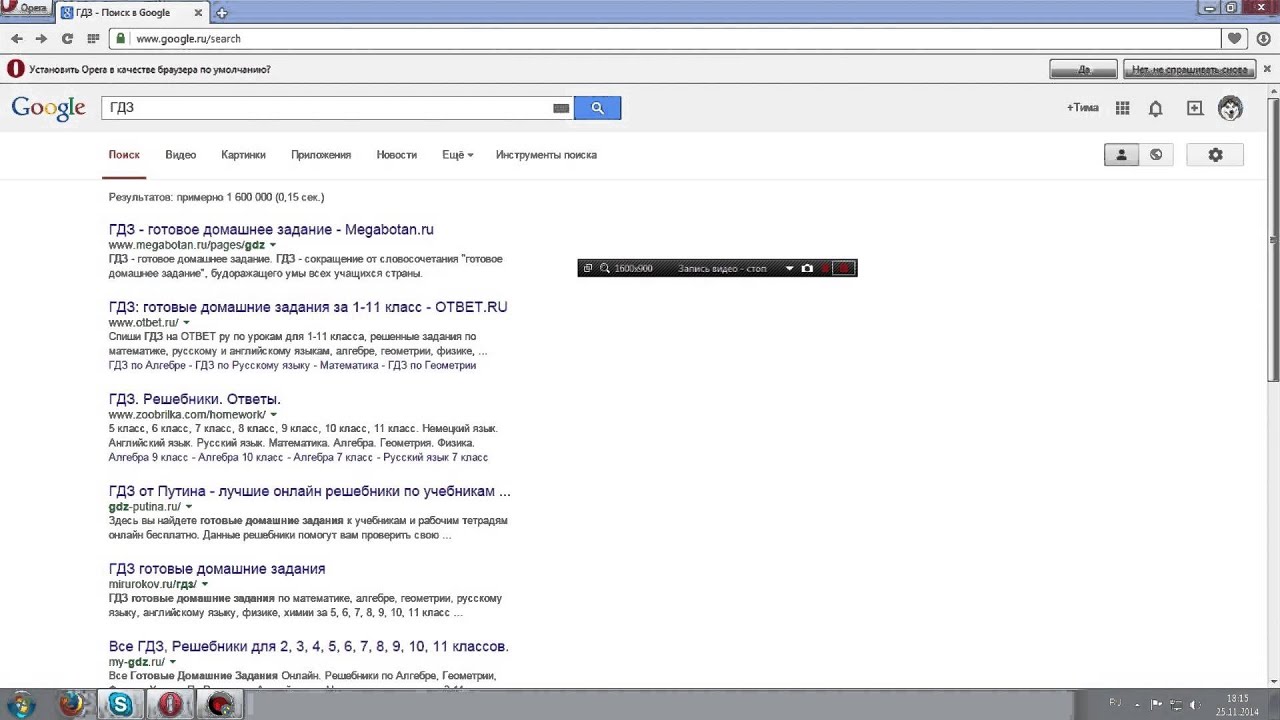Expand arrow next to megabotan.ru URL

pos(273,245)
